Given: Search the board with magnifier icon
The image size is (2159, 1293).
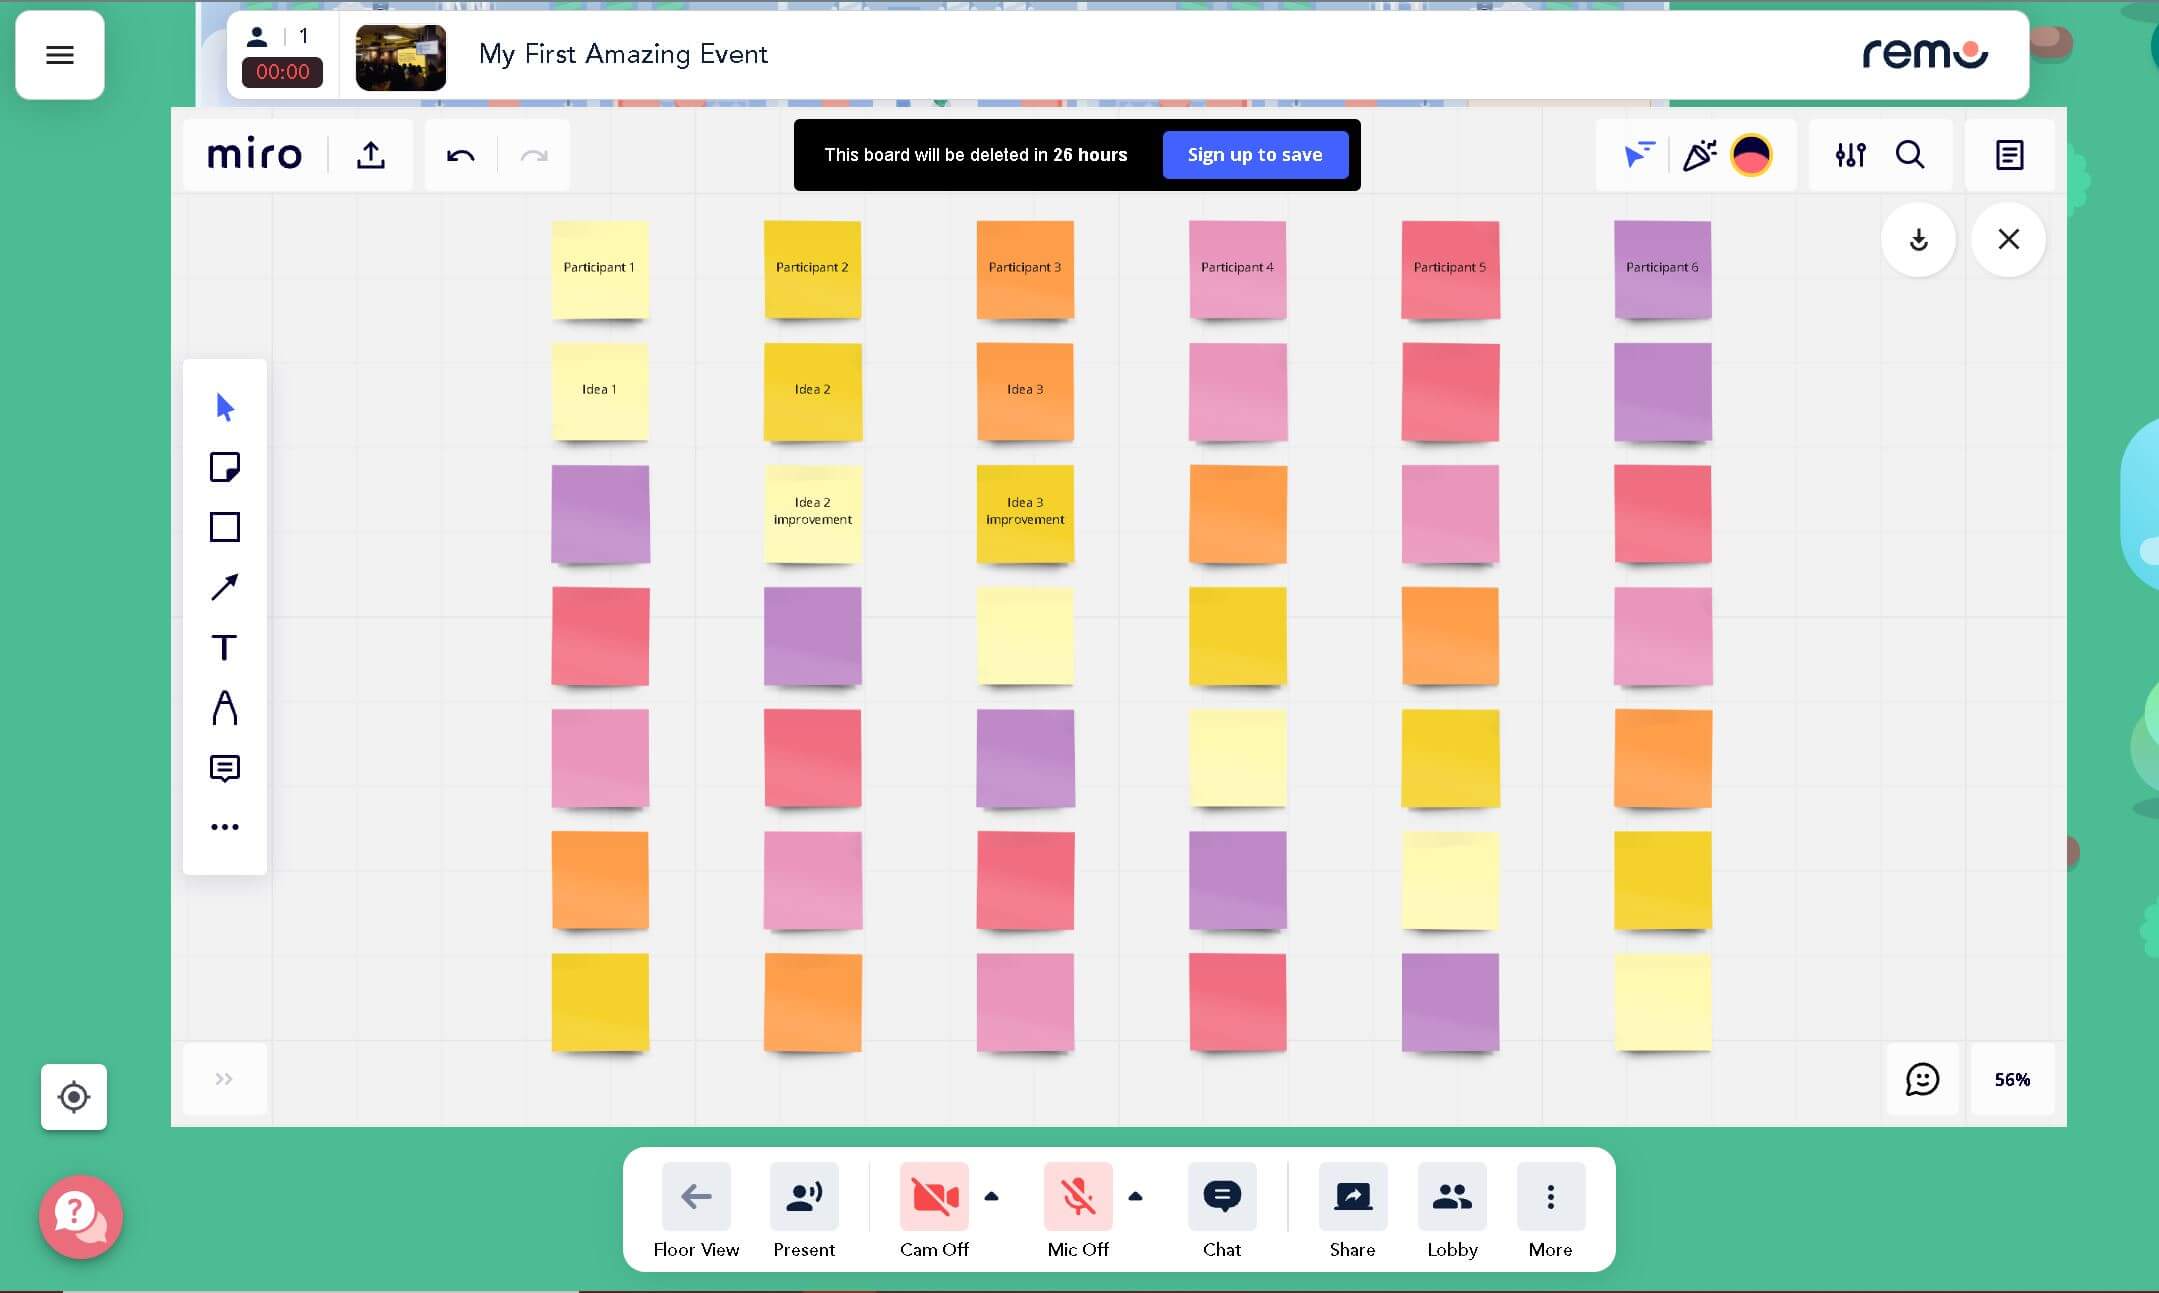Looking at the screenshot, I should click(1910, 155).
